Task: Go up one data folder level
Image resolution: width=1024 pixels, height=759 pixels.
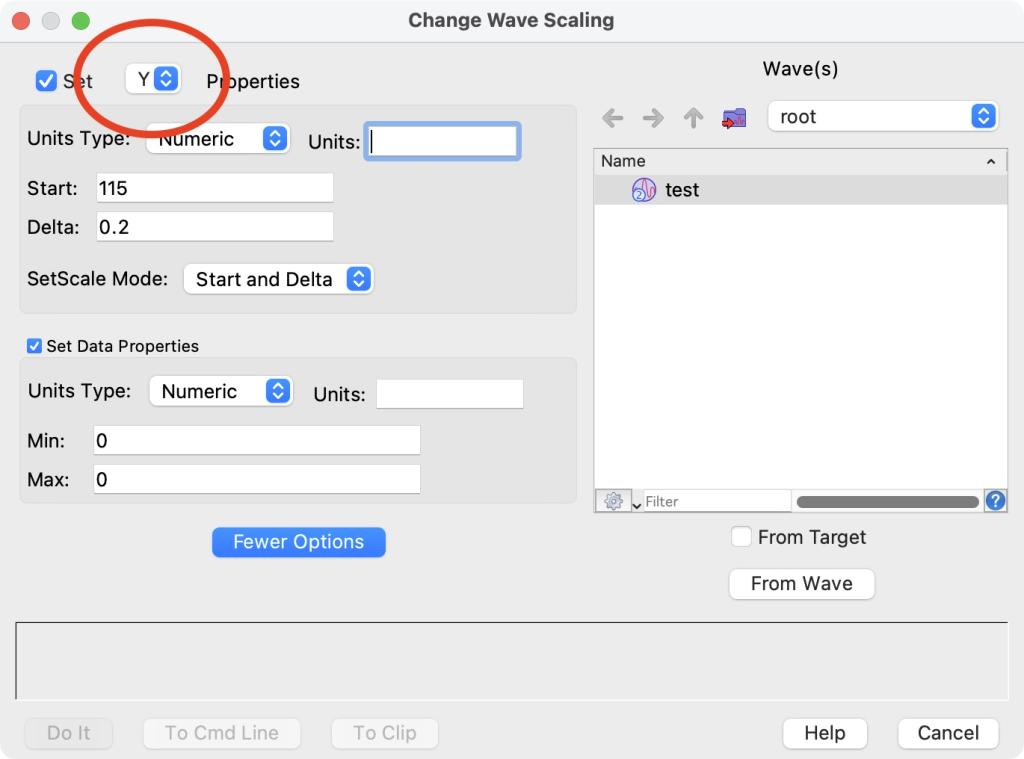Action: pyautogui.click(x=694, y=118)
